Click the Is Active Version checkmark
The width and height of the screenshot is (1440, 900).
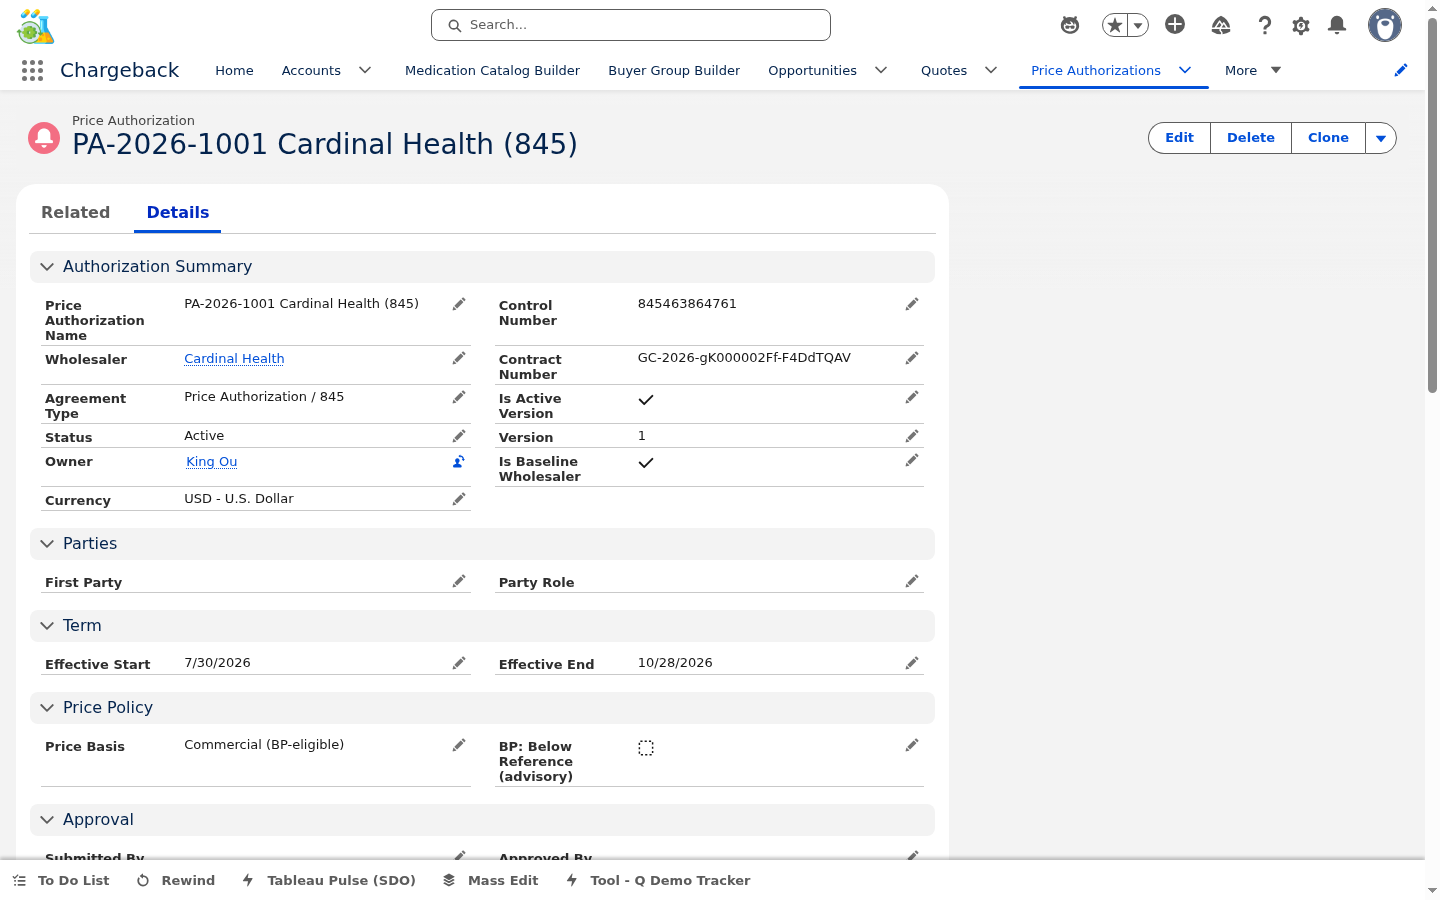point(646,400)
